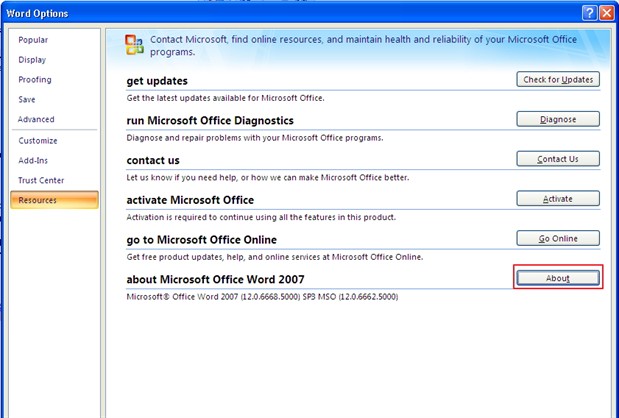Click the Office resources header icon
Image resolution: width=619 pixels, height=418 pixels.
(134, 44)
